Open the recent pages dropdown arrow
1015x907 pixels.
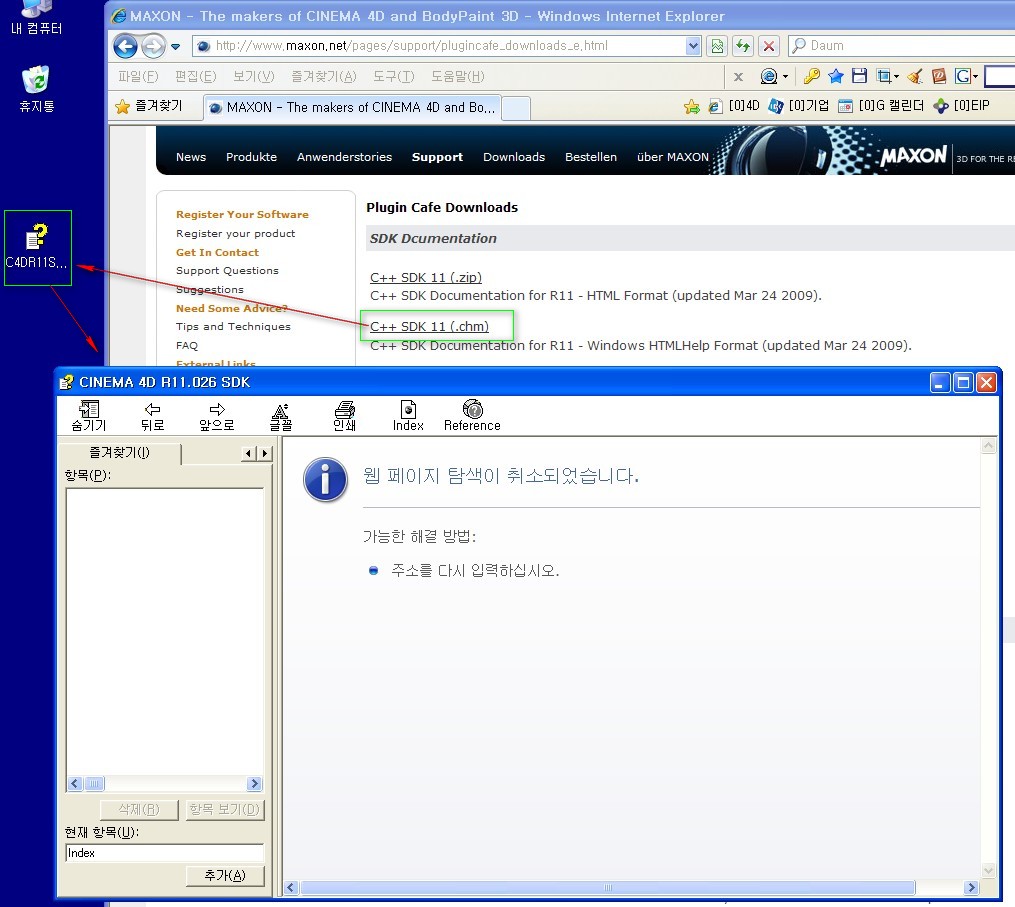click(175, 46)
